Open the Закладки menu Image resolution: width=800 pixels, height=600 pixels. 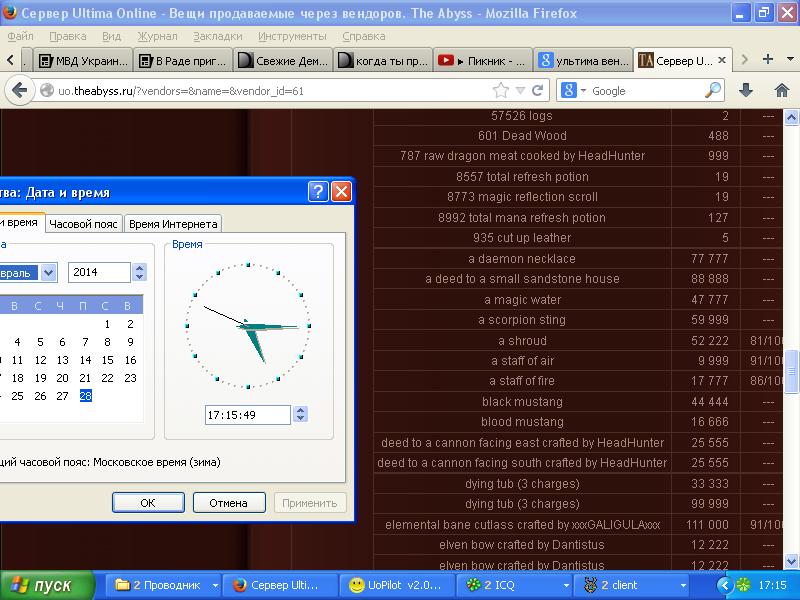click(217, 37)
